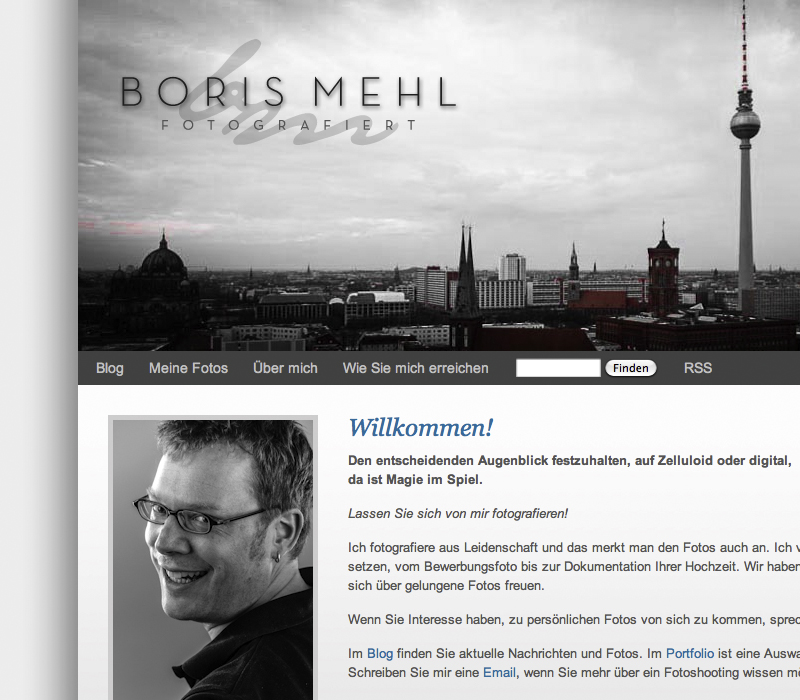
Task: Click the Finden search button
Action: point(631,368)
